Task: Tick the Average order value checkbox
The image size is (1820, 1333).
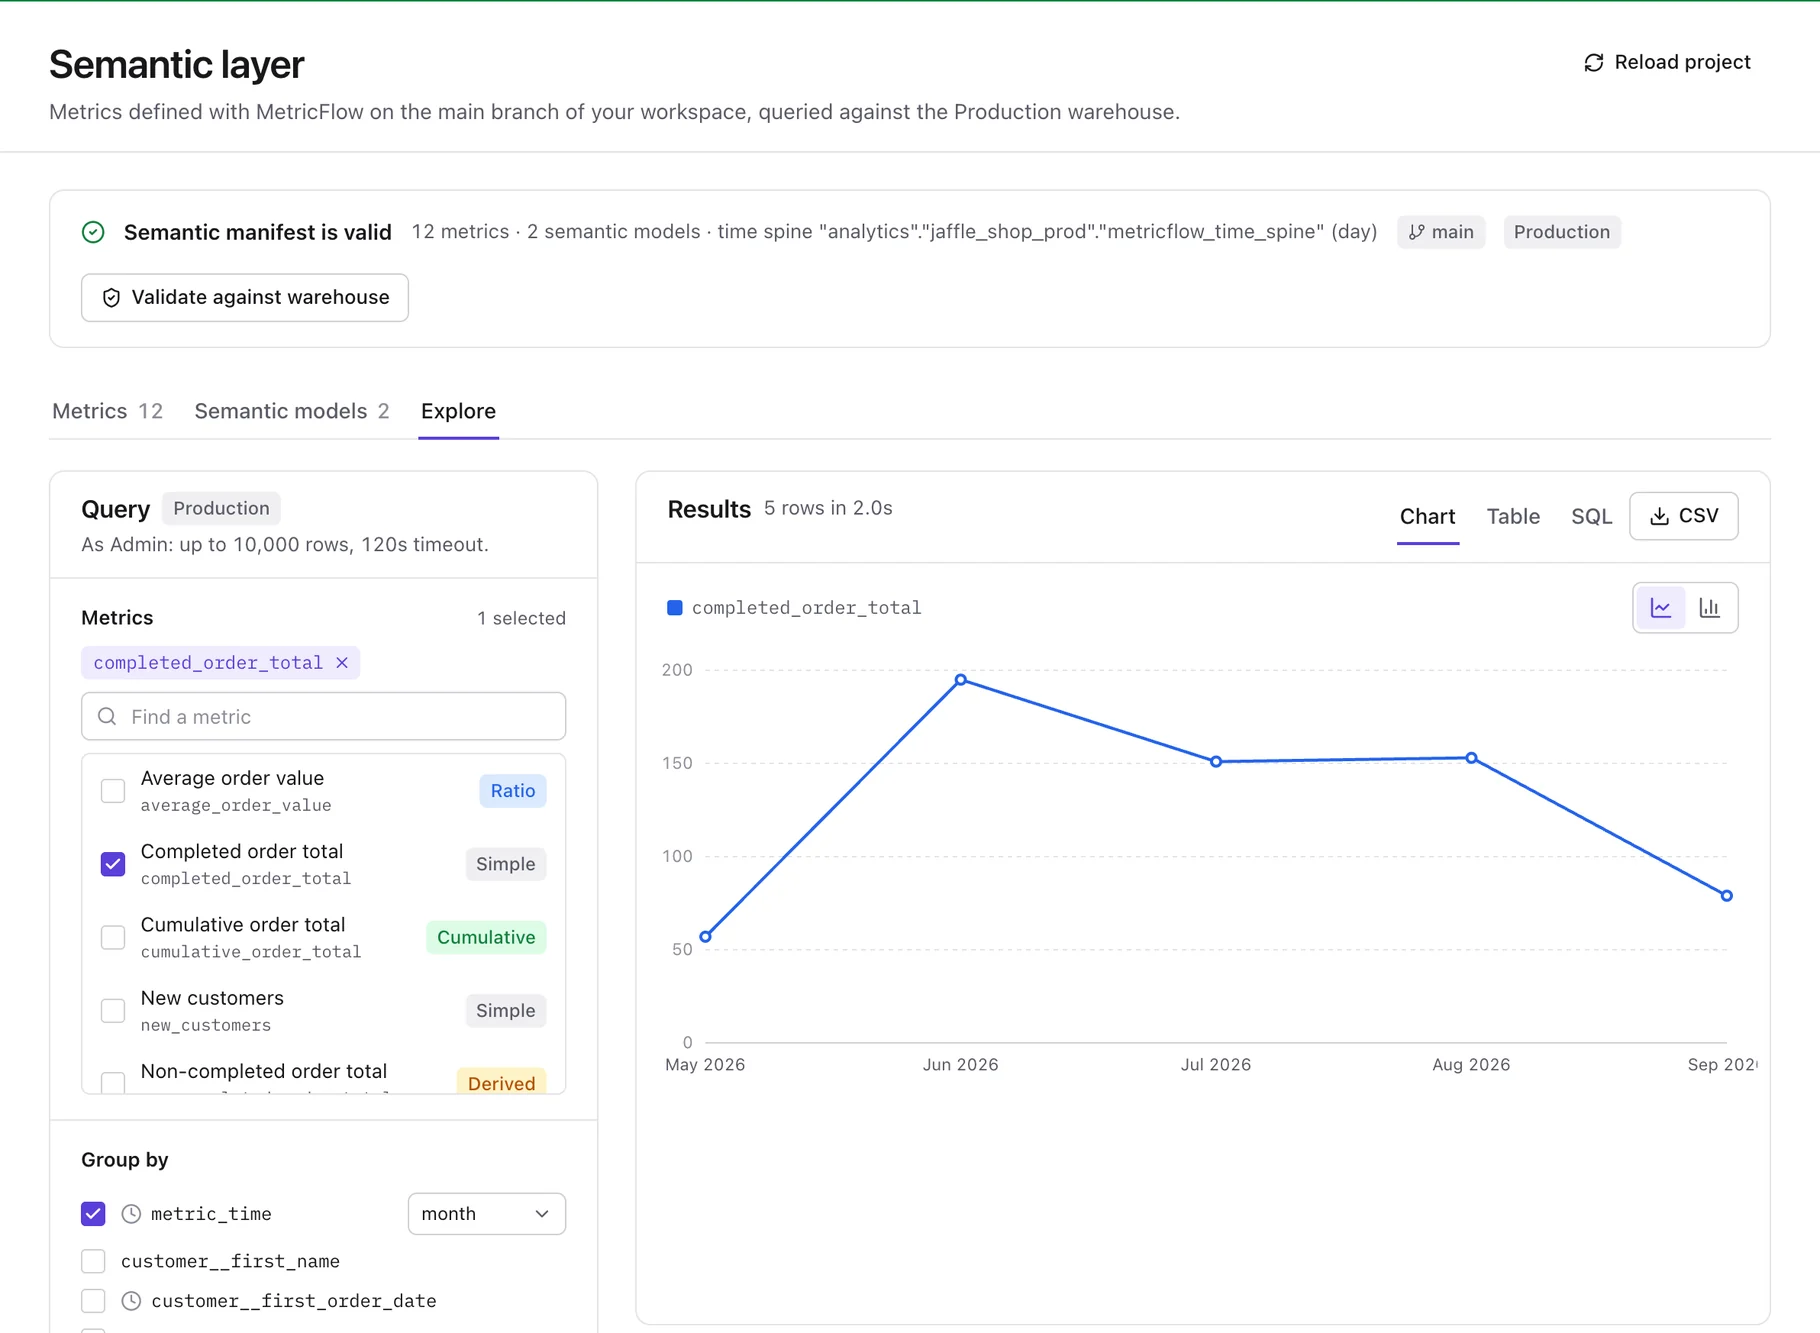Action: (x=113, y=791)
